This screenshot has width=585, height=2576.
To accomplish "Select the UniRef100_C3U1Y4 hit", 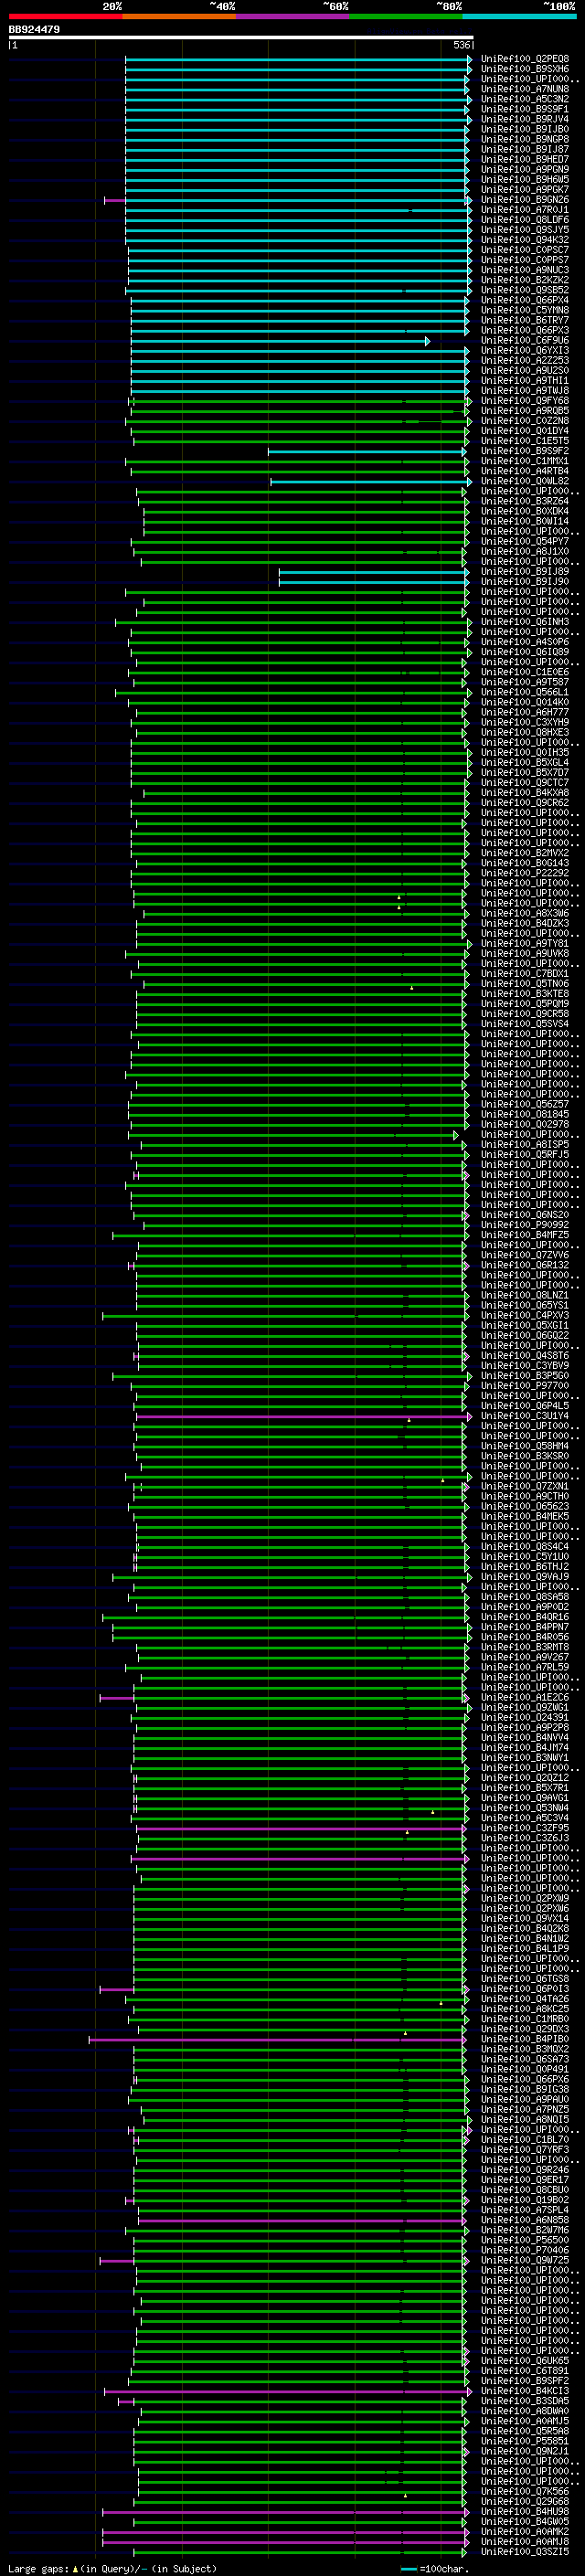I will pyautogui.click(x=524, y=1416).
